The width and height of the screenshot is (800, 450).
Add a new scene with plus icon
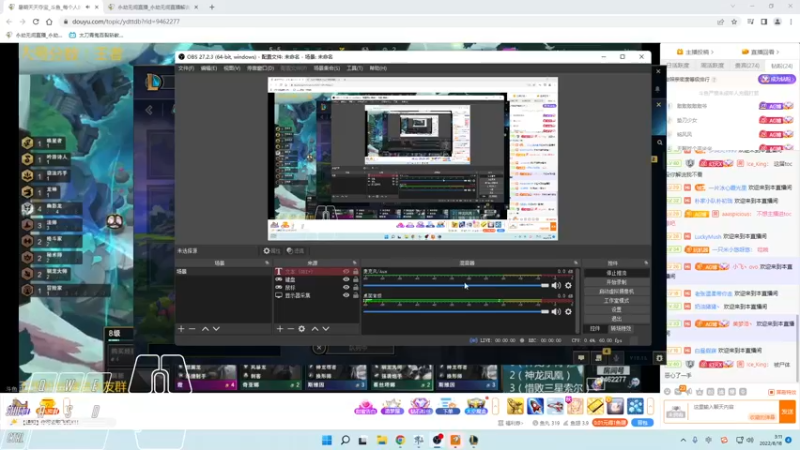pos(181,329)
